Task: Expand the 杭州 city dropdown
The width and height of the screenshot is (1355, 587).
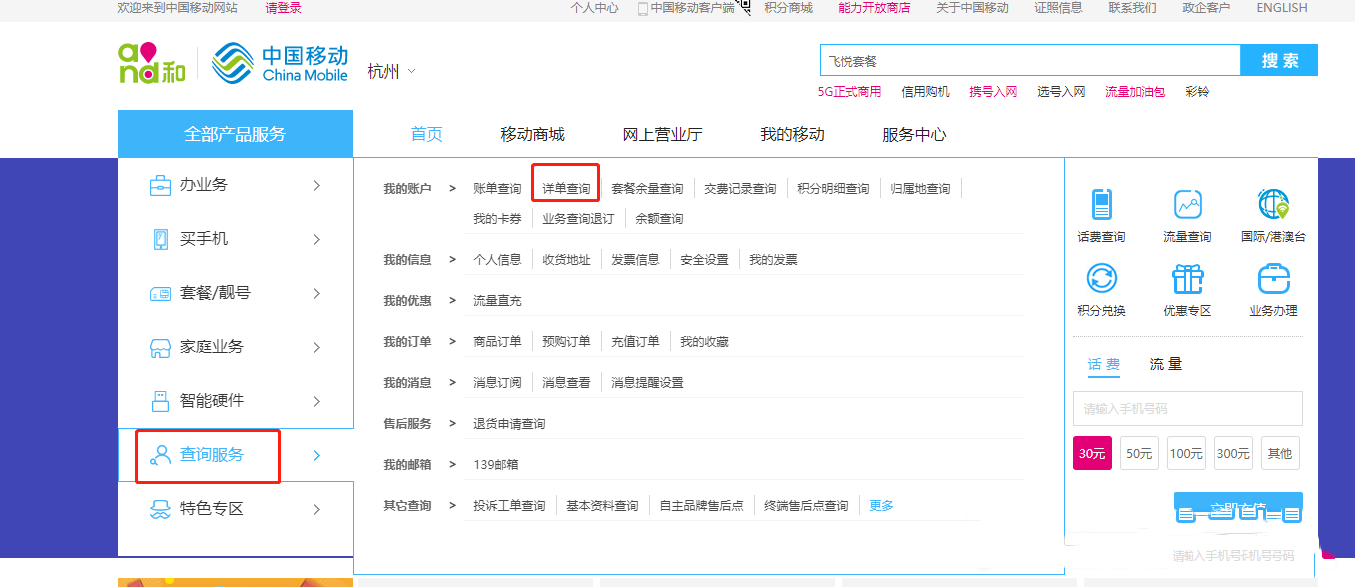Action: tap(390, 71)
